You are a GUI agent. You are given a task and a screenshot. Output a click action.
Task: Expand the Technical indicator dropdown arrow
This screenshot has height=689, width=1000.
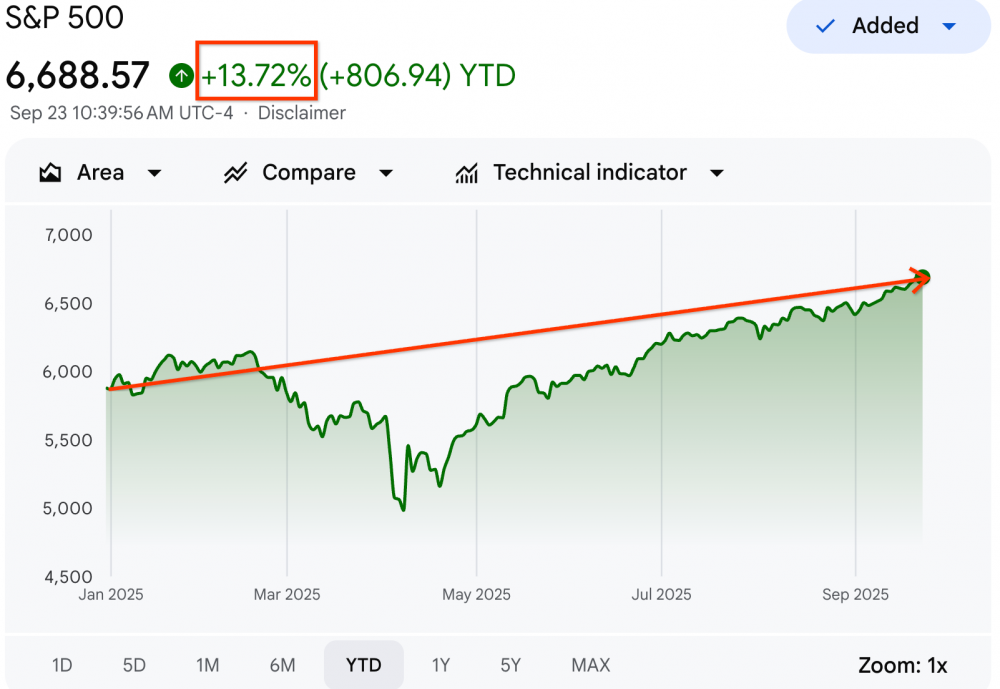[716, 173]
